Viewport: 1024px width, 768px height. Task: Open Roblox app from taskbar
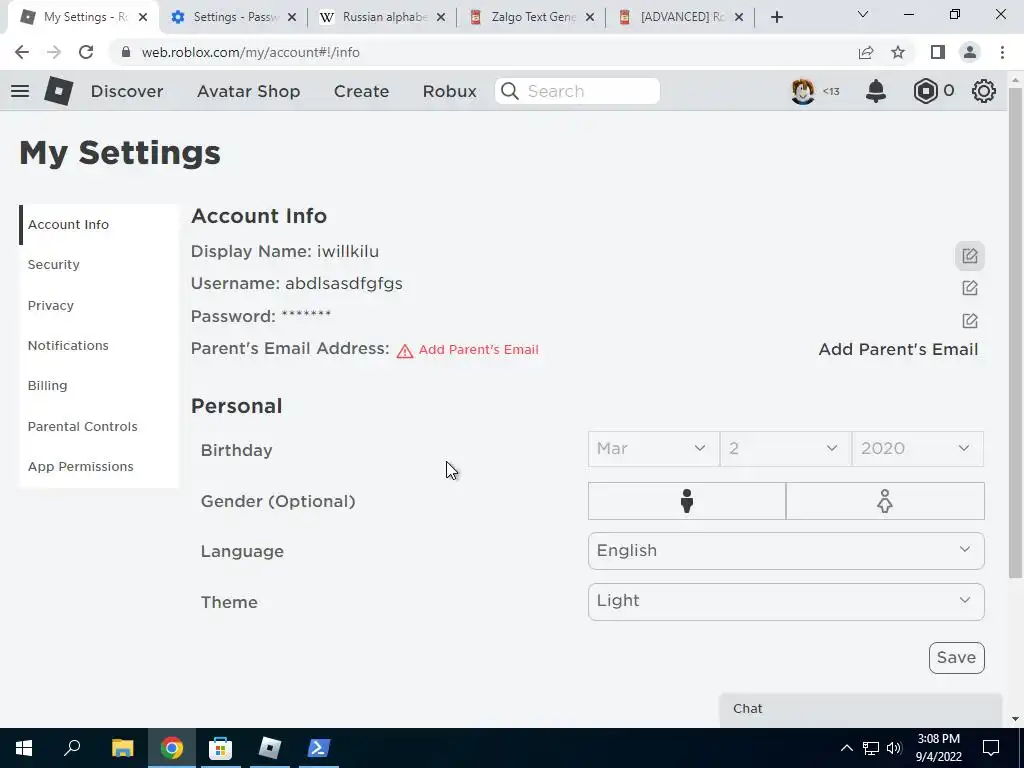(x=269, y=748)
